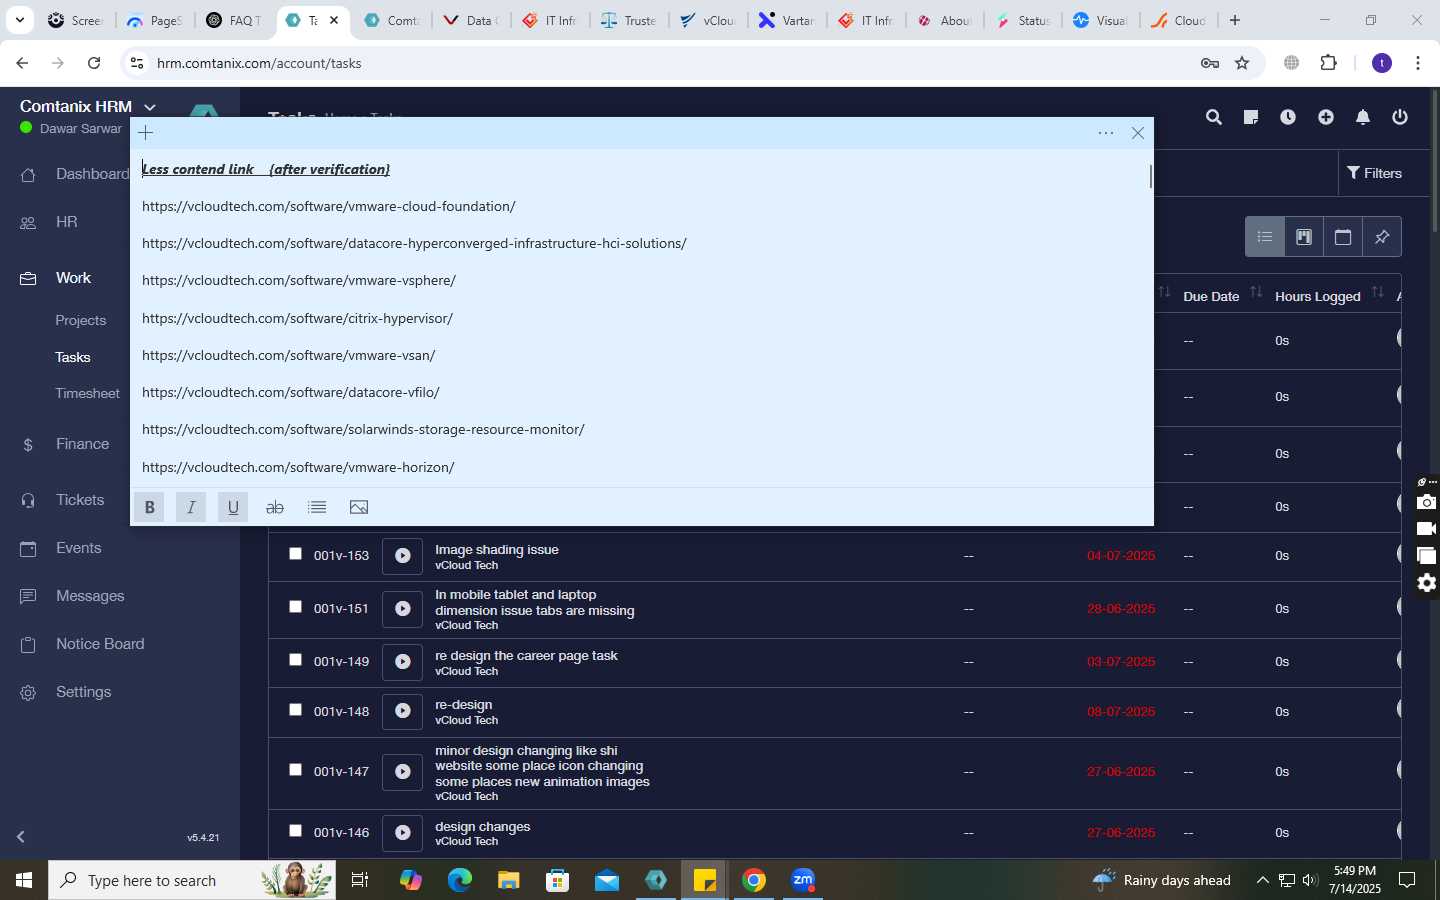Select checkbox for task 001v-147
1440x900 pixels.
[x=295, y=770]
